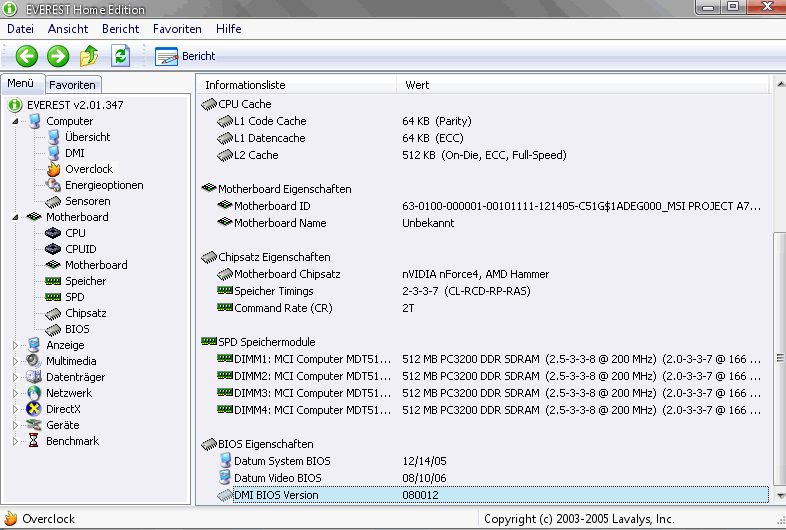This screenshot has height=530, width=786.
Task: Expand the DirectX tree node
Action: [15, 409]
